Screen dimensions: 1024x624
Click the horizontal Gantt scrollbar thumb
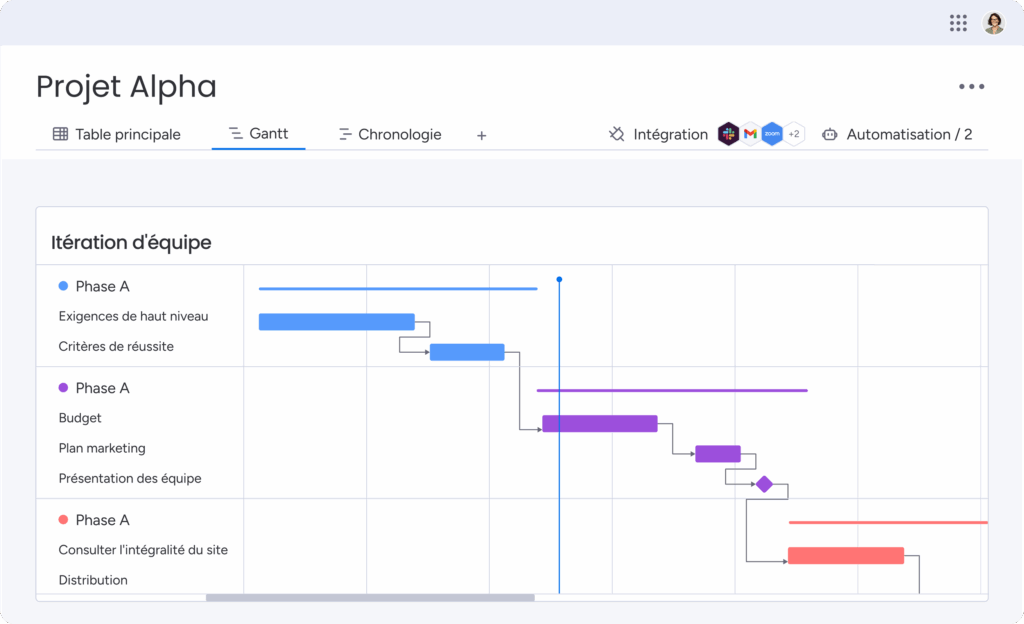[x=370, y=597]
